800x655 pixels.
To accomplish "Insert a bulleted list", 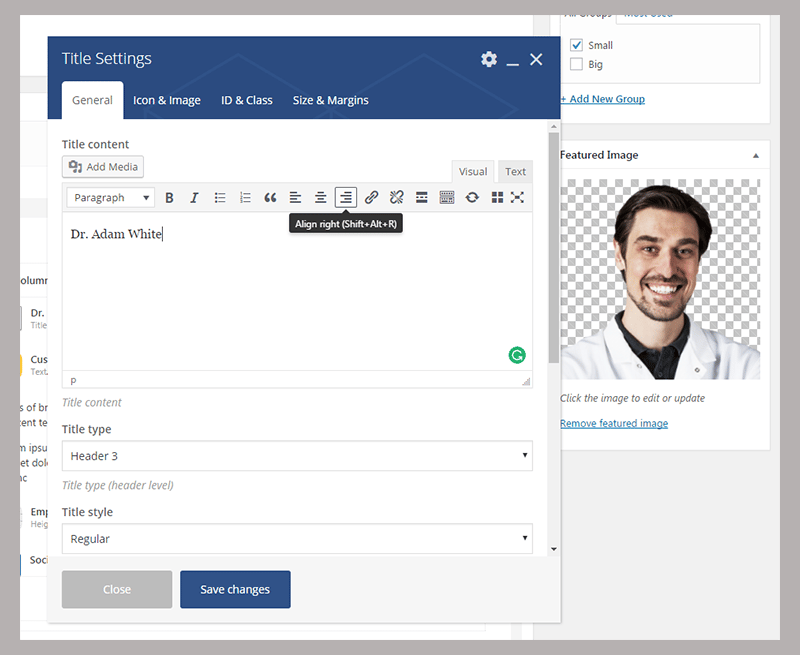I will 220,197.
